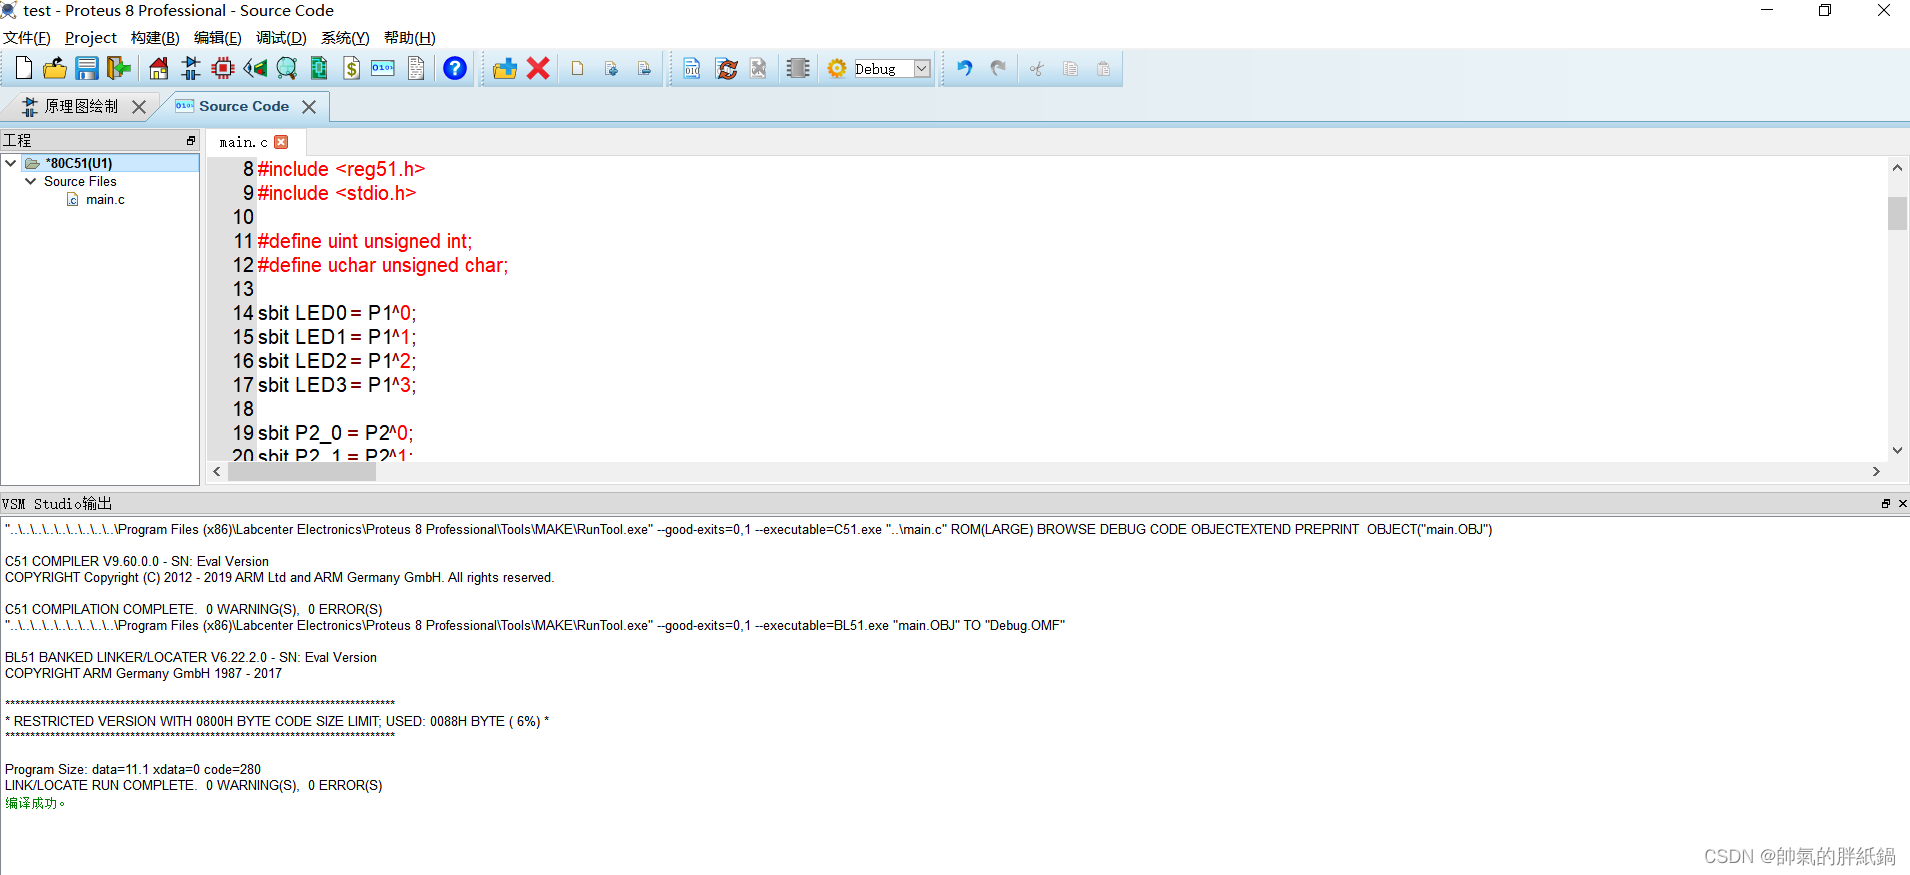Screen dimensions: 1910x875
Task: Click the line 'sbit LED0 = P1^0;'
Action: tap(337, 313)
